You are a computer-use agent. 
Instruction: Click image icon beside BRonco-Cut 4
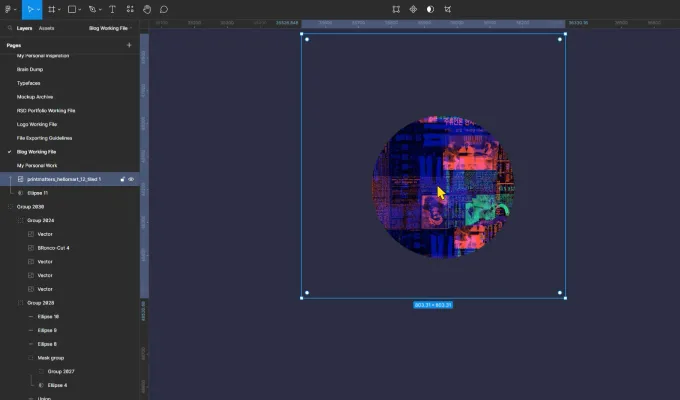(31, 248)
